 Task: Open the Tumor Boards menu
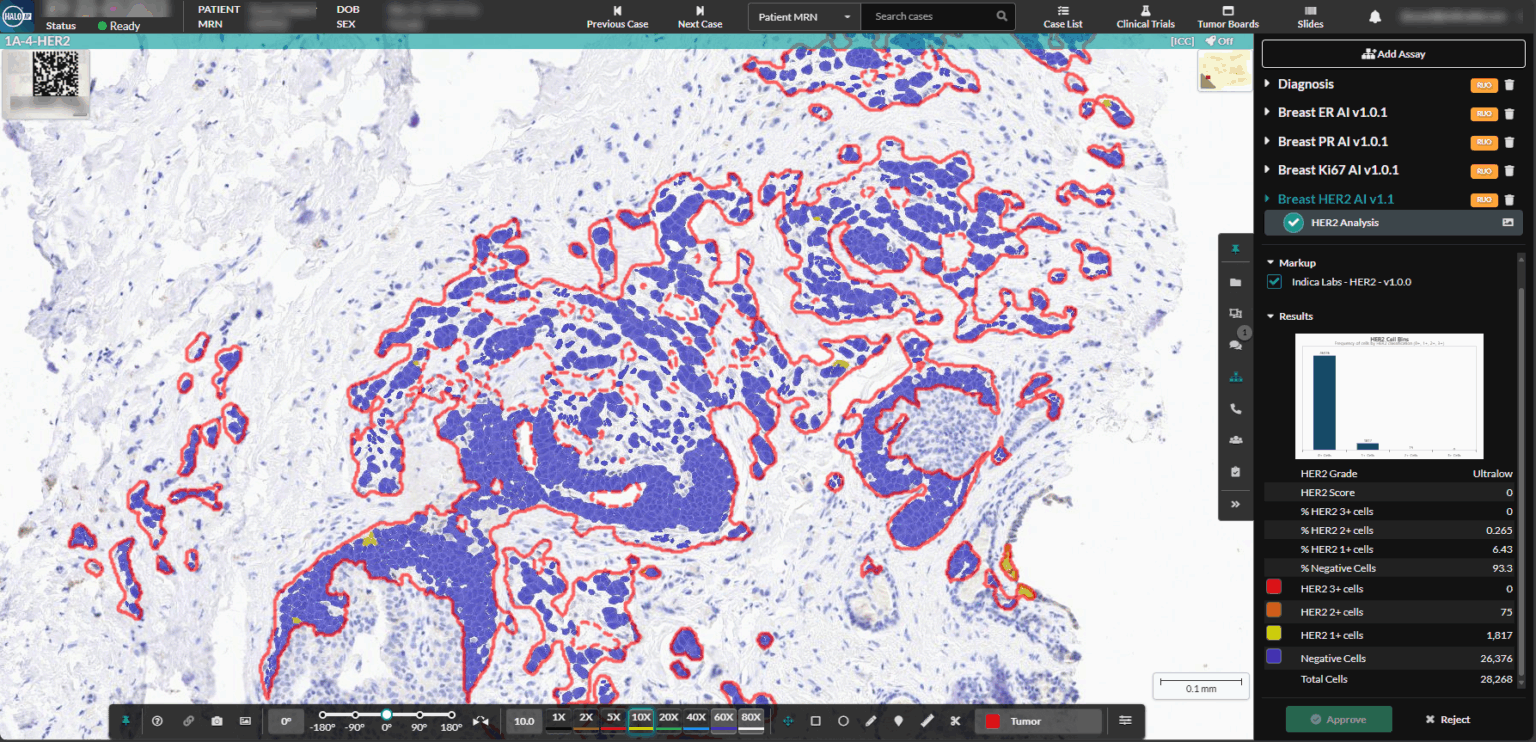pyautogui.click(x=1227, y=17)
